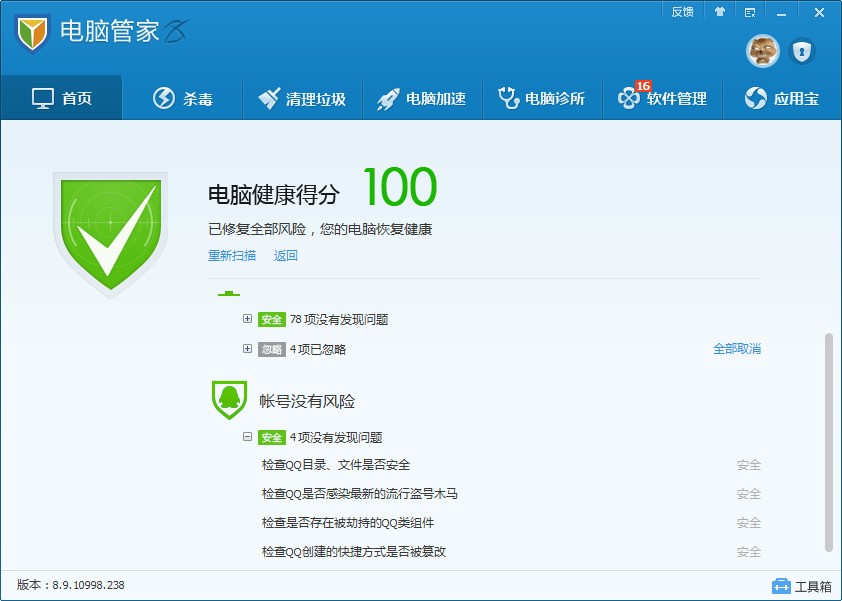Click the 返回 back link
The width and height of the screenshot is (842, 601).
pyautogui.click(x=286, y=256)
